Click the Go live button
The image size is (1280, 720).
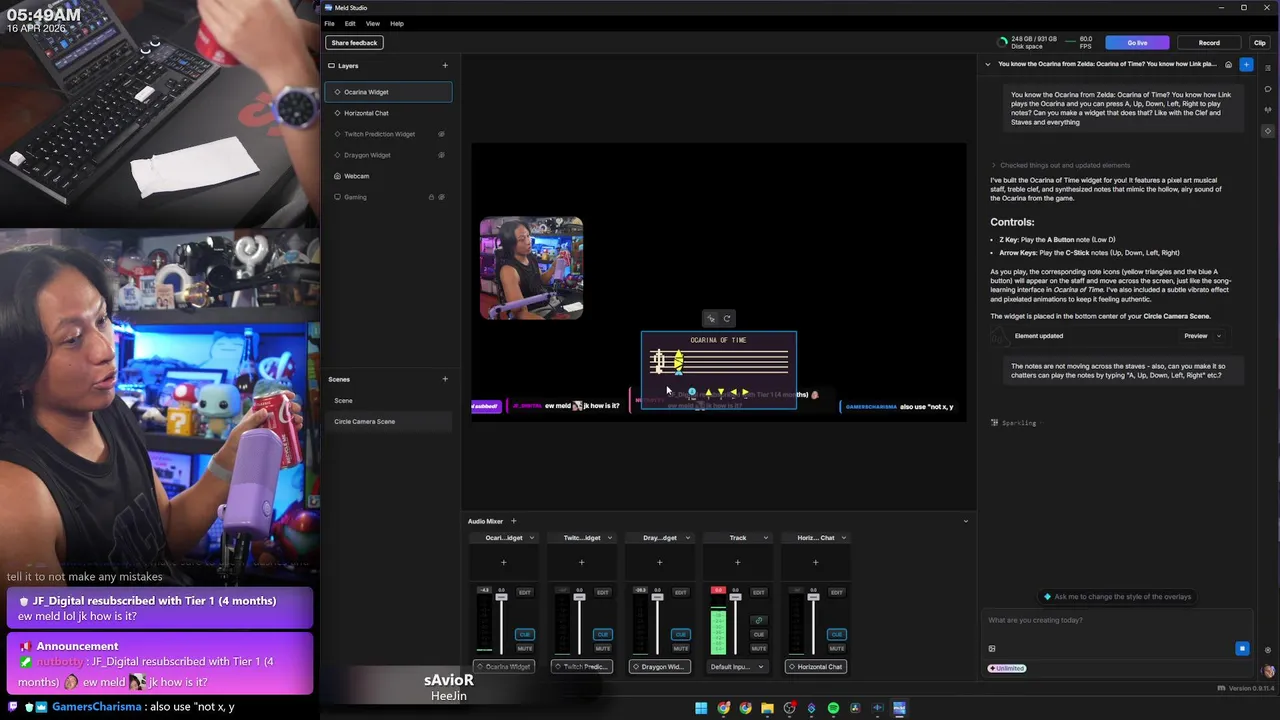click(1137, 43)
